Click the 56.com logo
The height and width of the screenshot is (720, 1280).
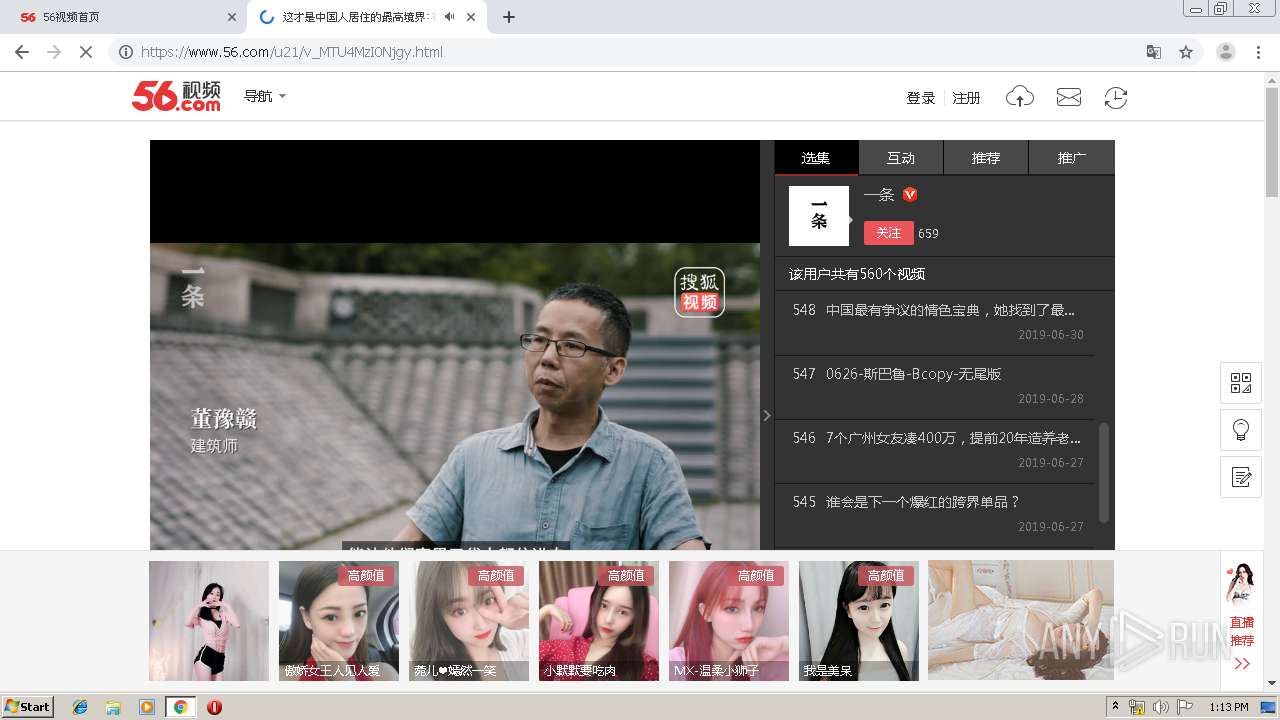pos(176,96)
